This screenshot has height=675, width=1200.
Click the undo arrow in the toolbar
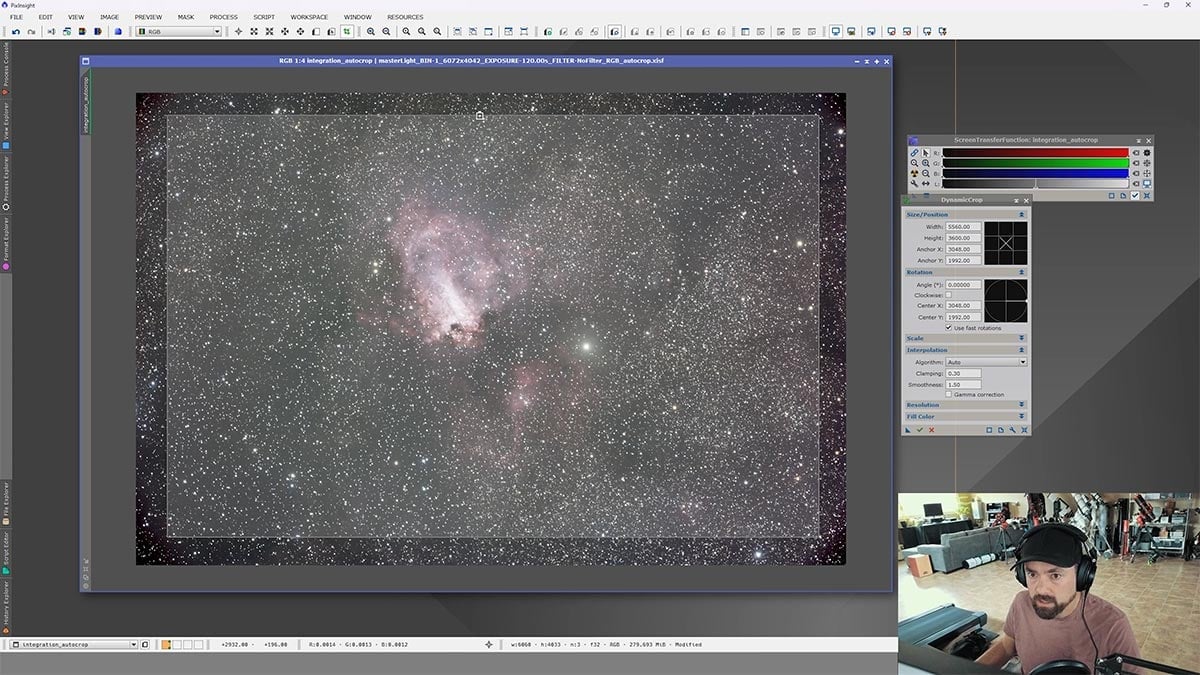(16, 32)
